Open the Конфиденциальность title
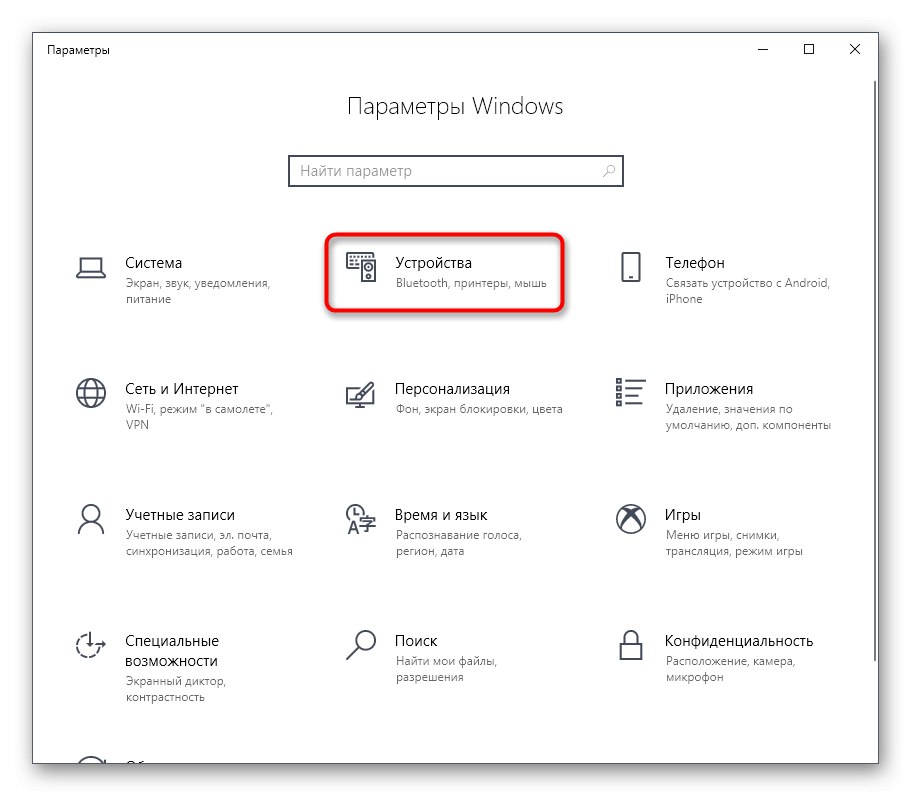Screen dimensions: 911x796 tap(739, 641)
